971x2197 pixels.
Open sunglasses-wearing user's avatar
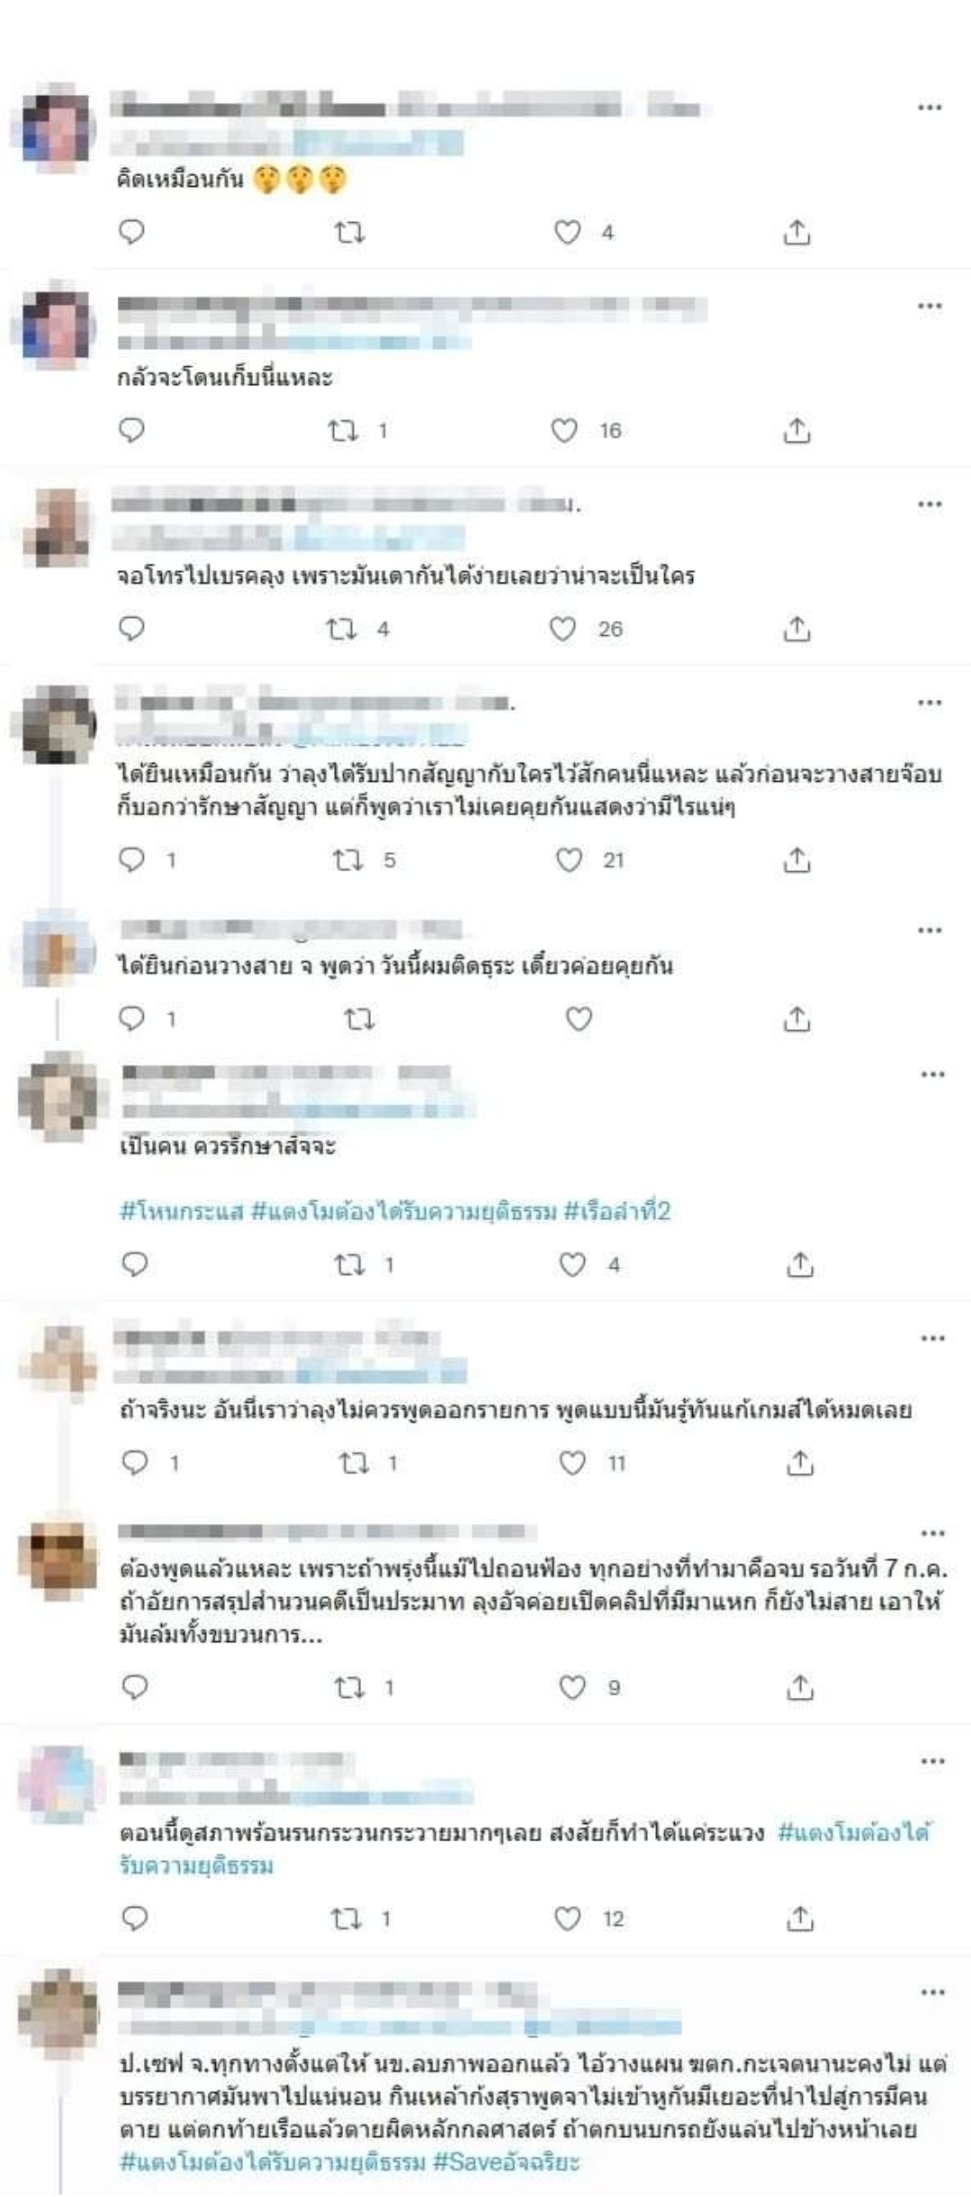click(x=58, y=1558)
